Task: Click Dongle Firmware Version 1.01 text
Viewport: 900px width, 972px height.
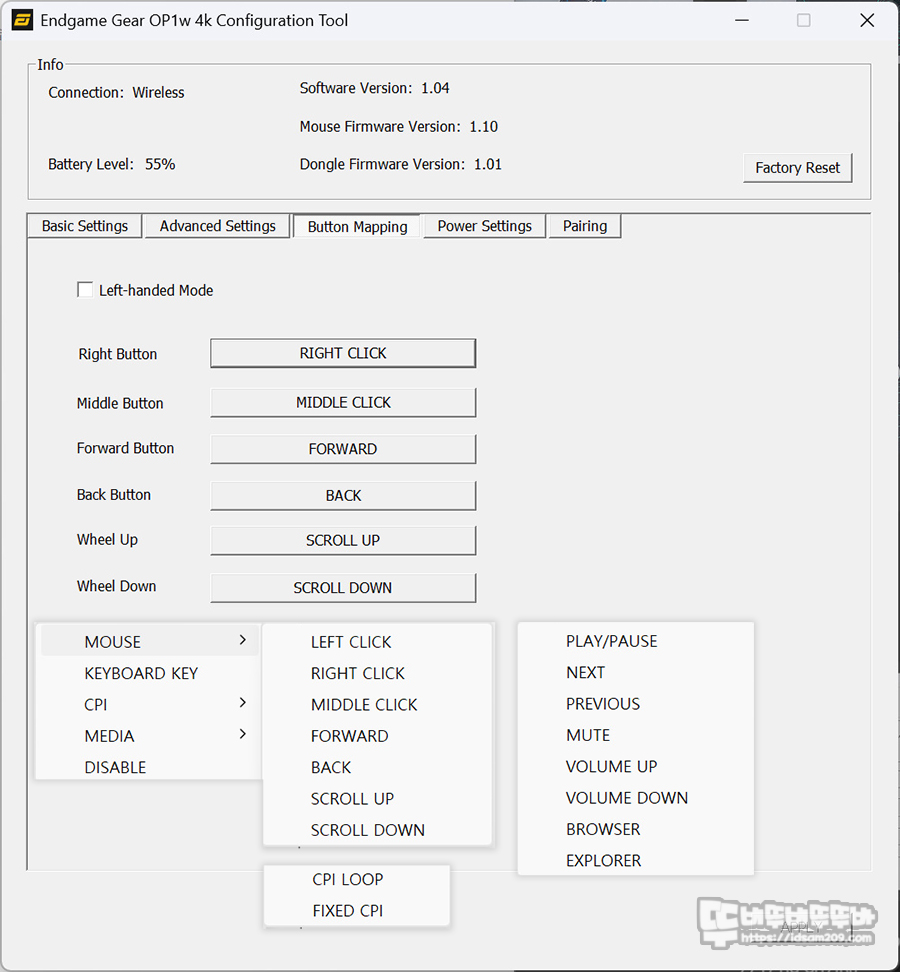Action: 400,164
